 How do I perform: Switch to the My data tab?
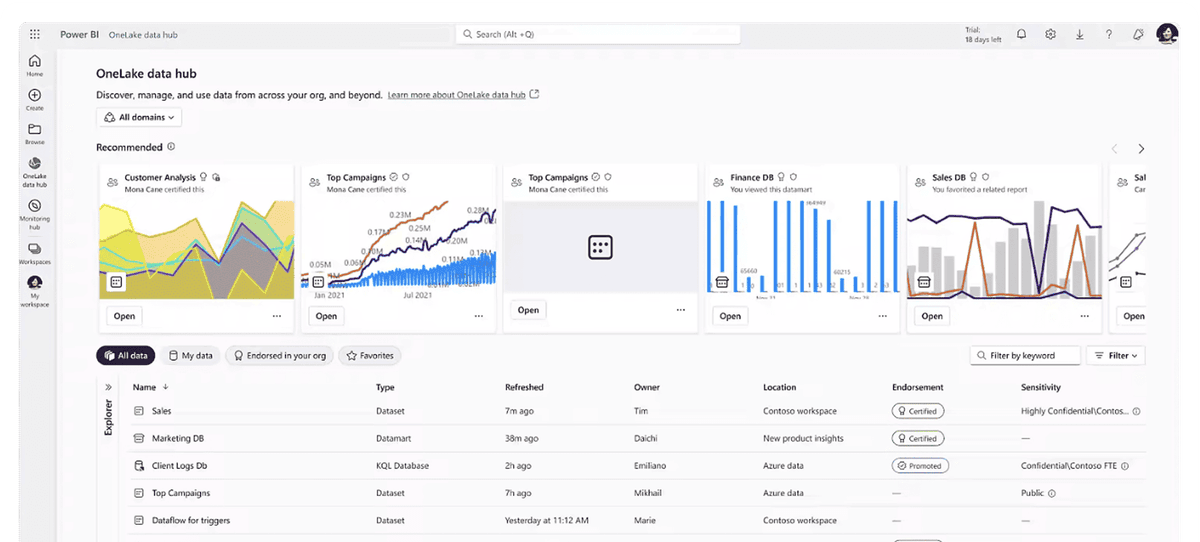[190, 355]
